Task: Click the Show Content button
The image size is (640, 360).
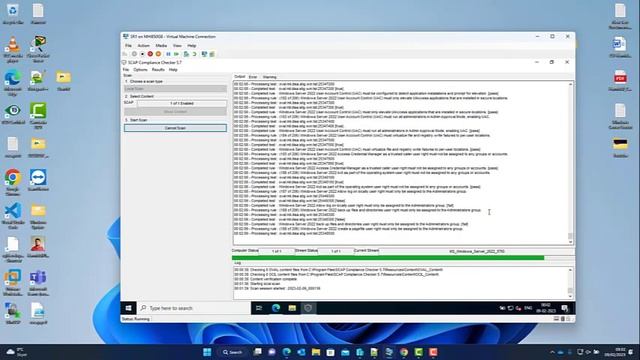Action: (x=176, y=111)
